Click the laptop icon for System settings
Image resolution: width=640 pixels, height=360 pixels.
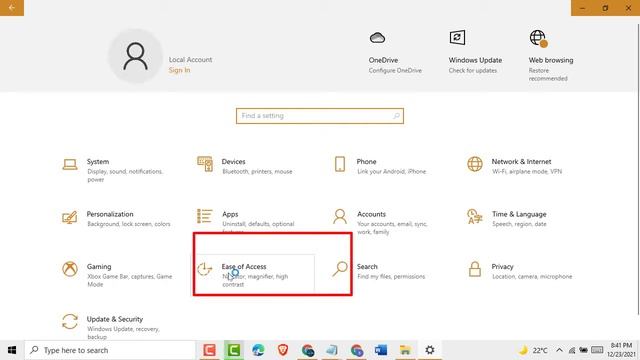tap(70, 164)
